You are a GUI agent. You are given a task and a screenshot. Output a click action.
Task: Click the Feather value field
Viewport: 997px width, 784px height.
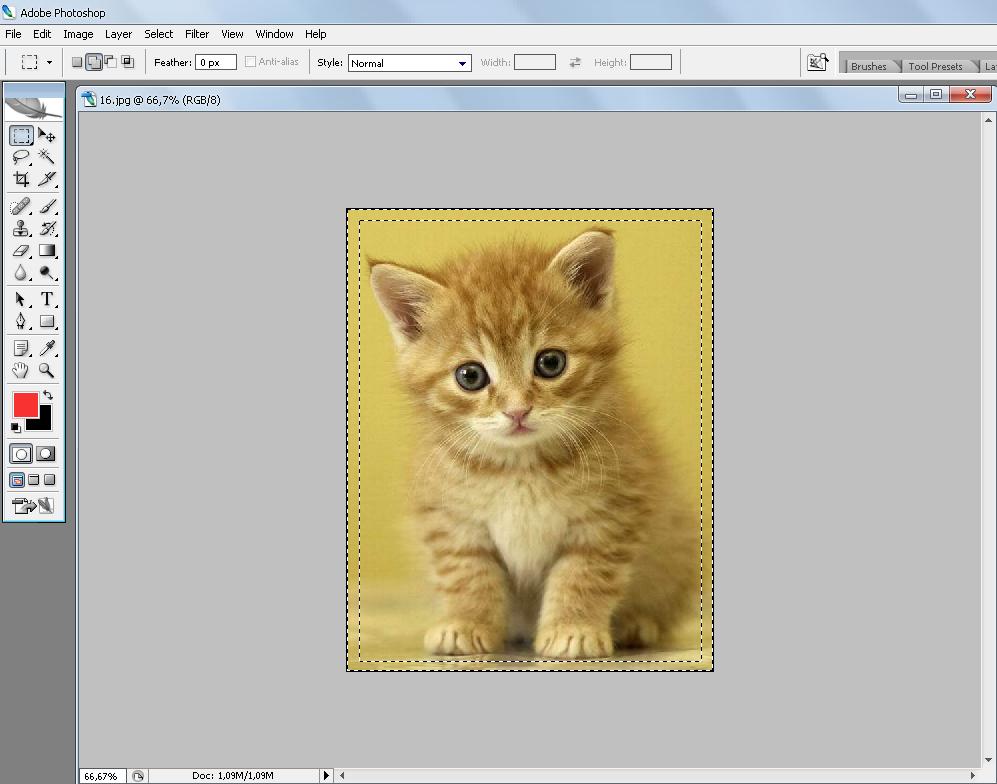(x=216, y=62)
